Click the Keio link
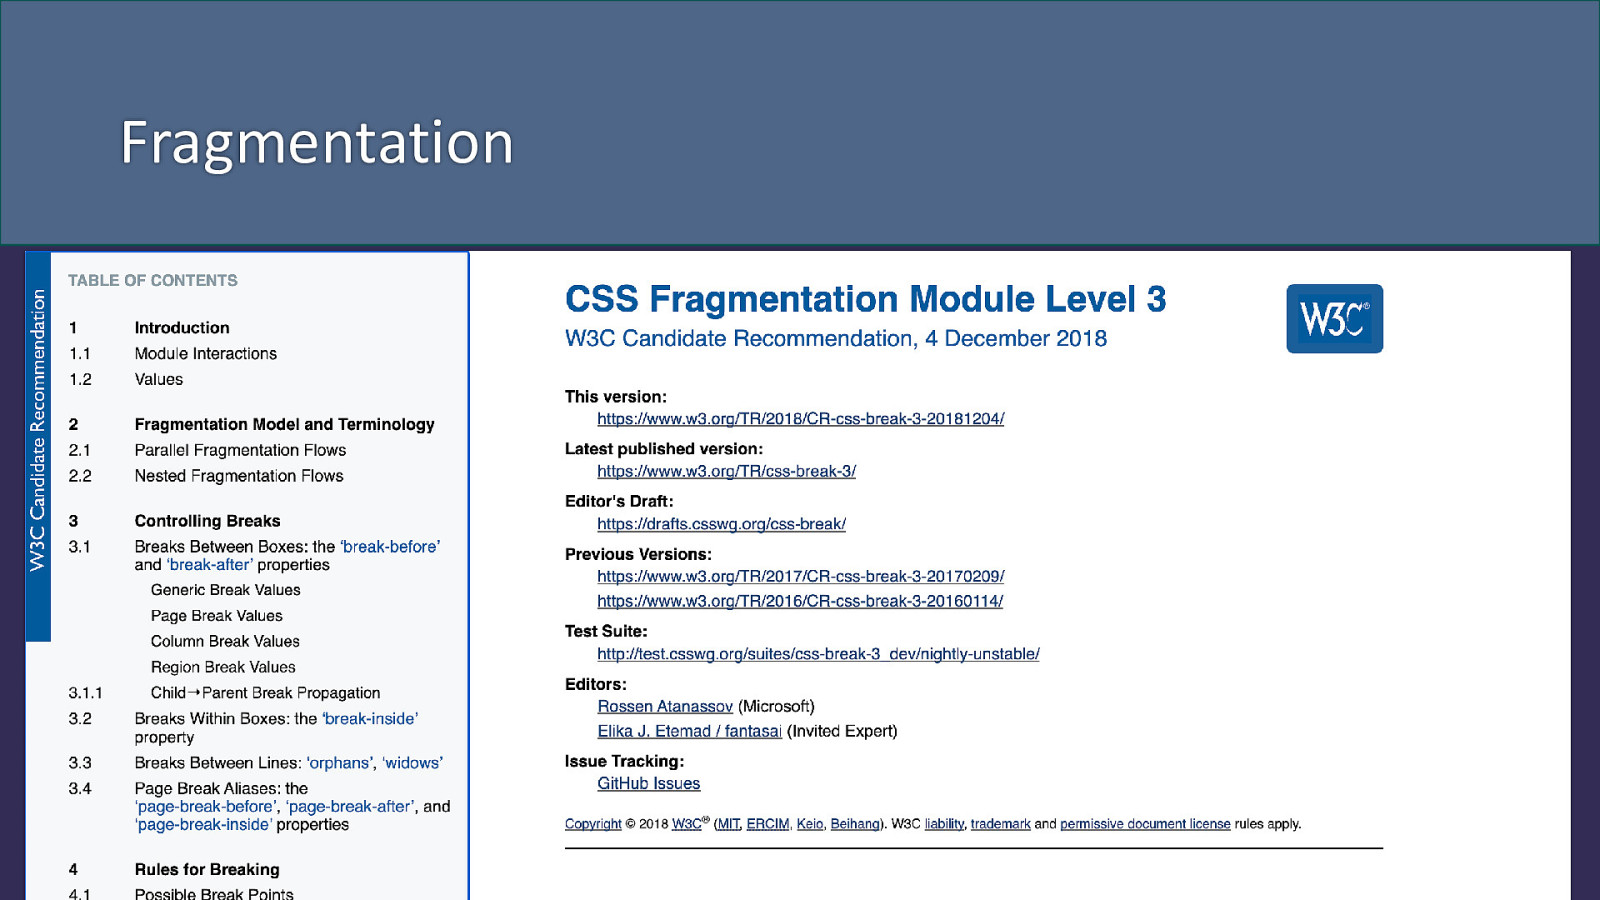The image size is (1600, 900). [x=810, y=824]
